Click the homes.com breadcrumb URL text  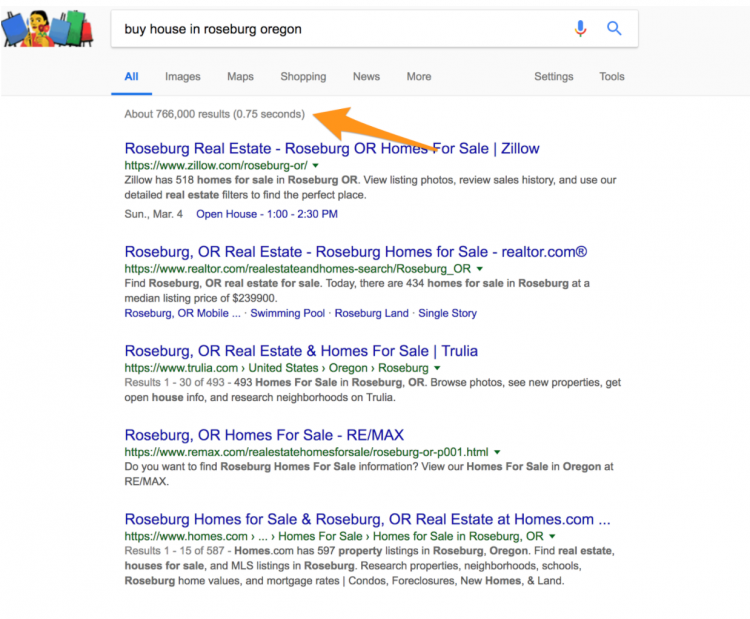pyautogui.click(x=334, y=536)
